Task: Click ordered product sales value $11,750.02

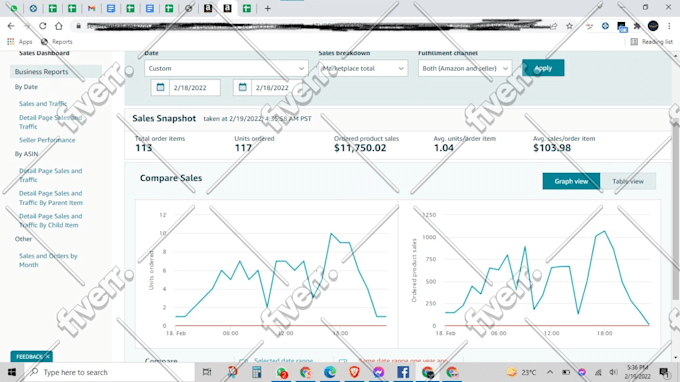Action: point(360,148)
